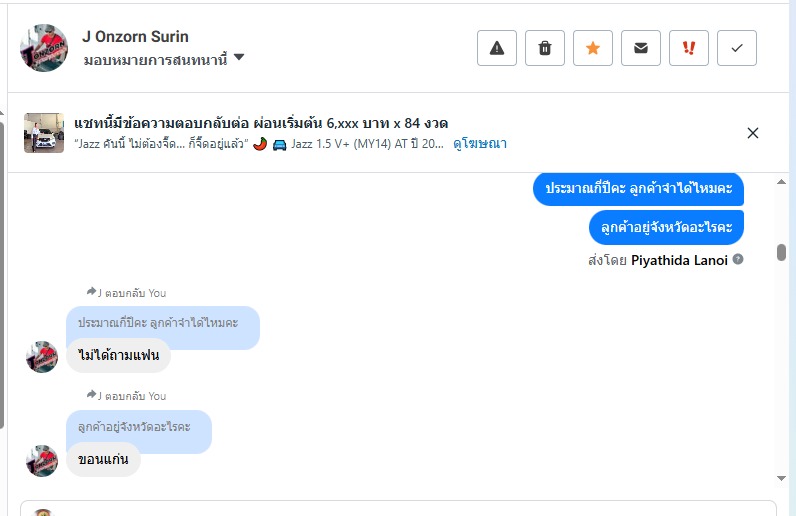This screenshot has height=516, width=796.
Task: Click the sent bubble 'ลูกค้าอยู่จังหวัดอะไรคะ'
Action: [666, 227]
